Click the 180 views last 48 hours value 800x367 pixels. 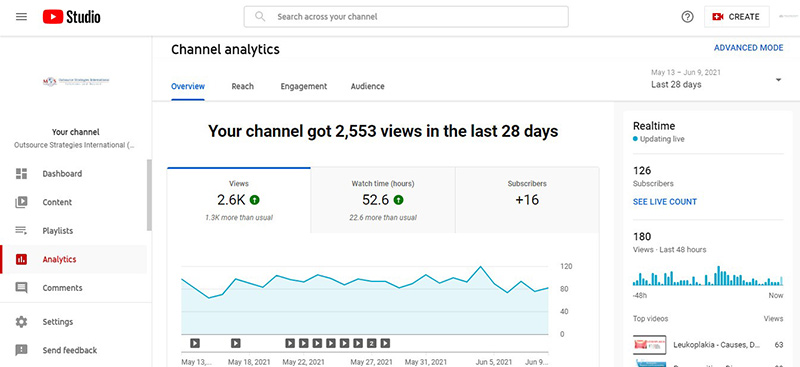click(642, 236)
